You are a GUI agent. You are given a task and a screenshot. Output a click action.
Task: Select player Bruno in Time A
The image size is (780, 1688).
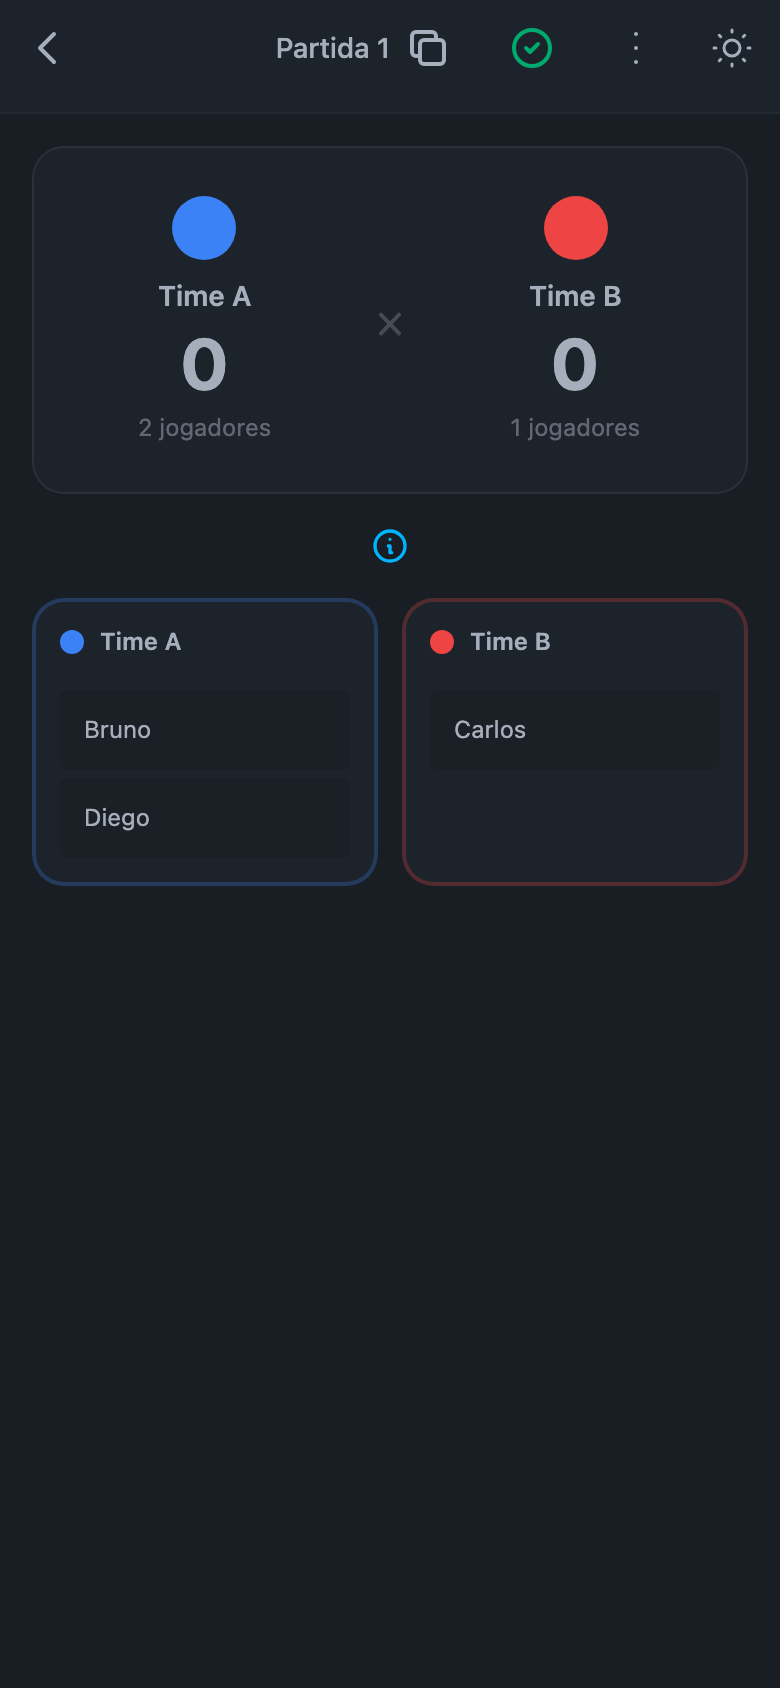[x=205, y=730]
